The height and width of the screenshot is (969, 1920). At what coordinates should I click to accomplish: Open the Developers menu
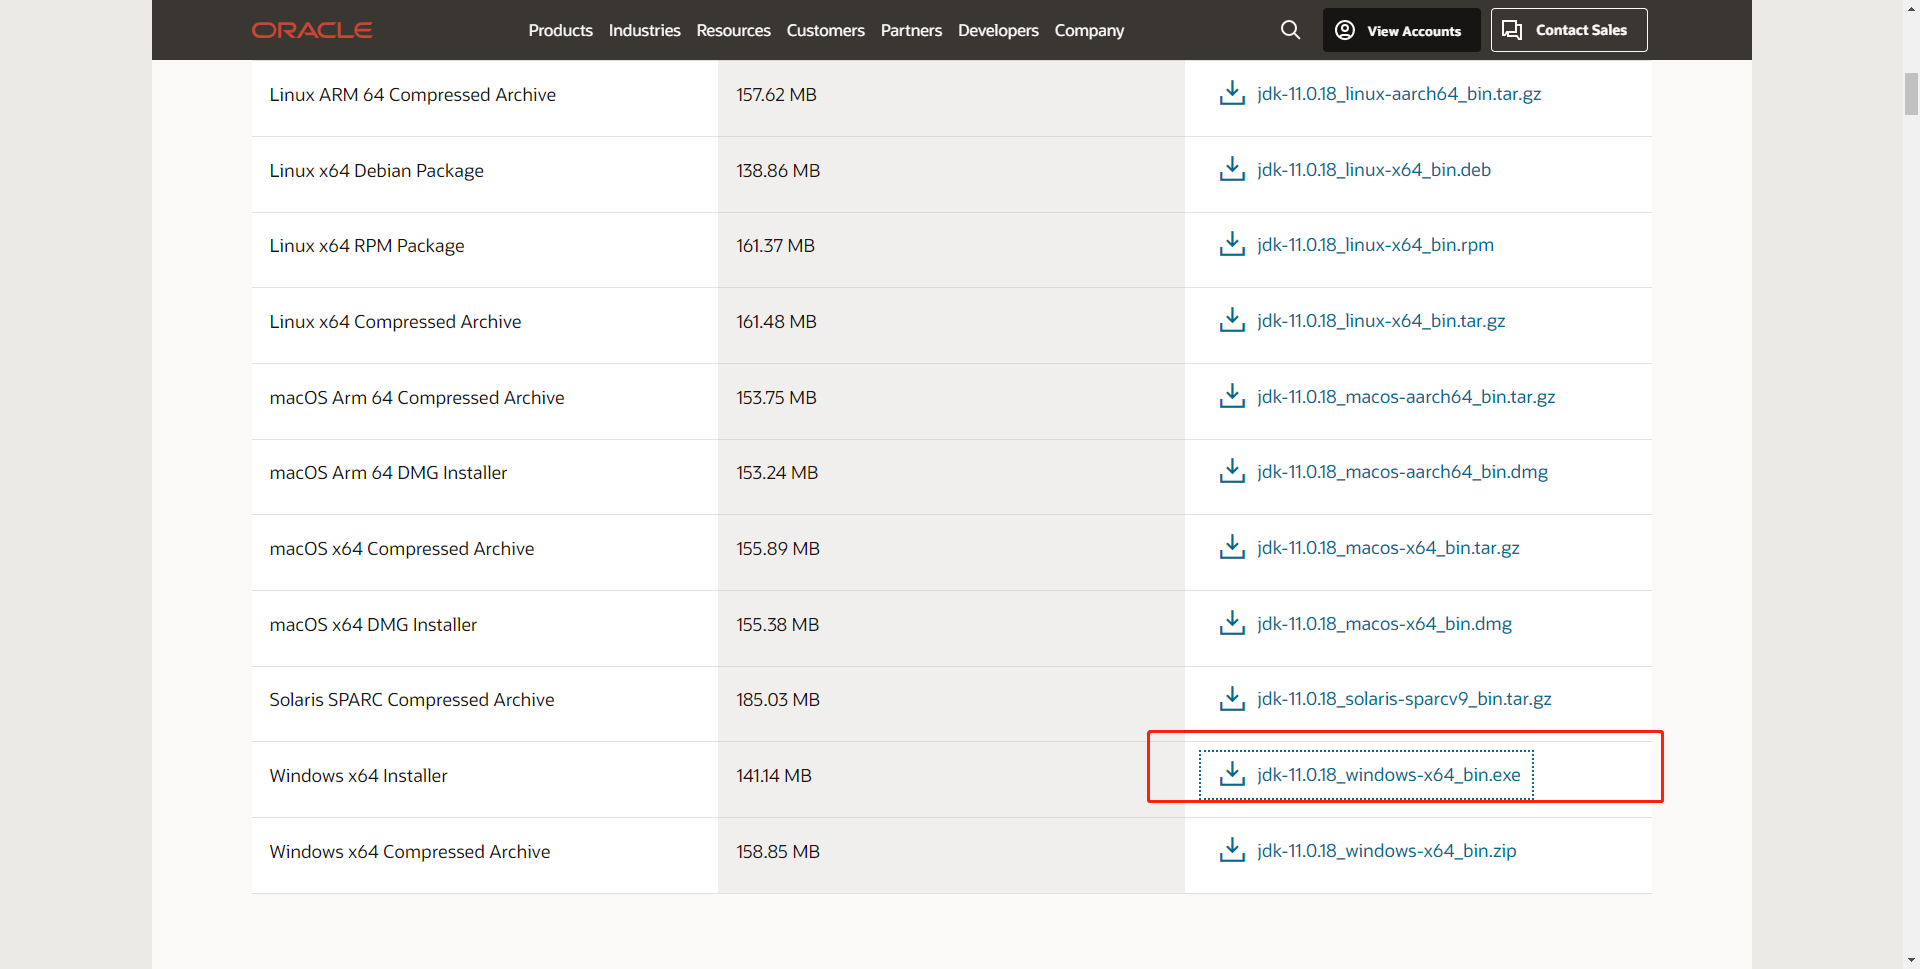click(998, 30)
